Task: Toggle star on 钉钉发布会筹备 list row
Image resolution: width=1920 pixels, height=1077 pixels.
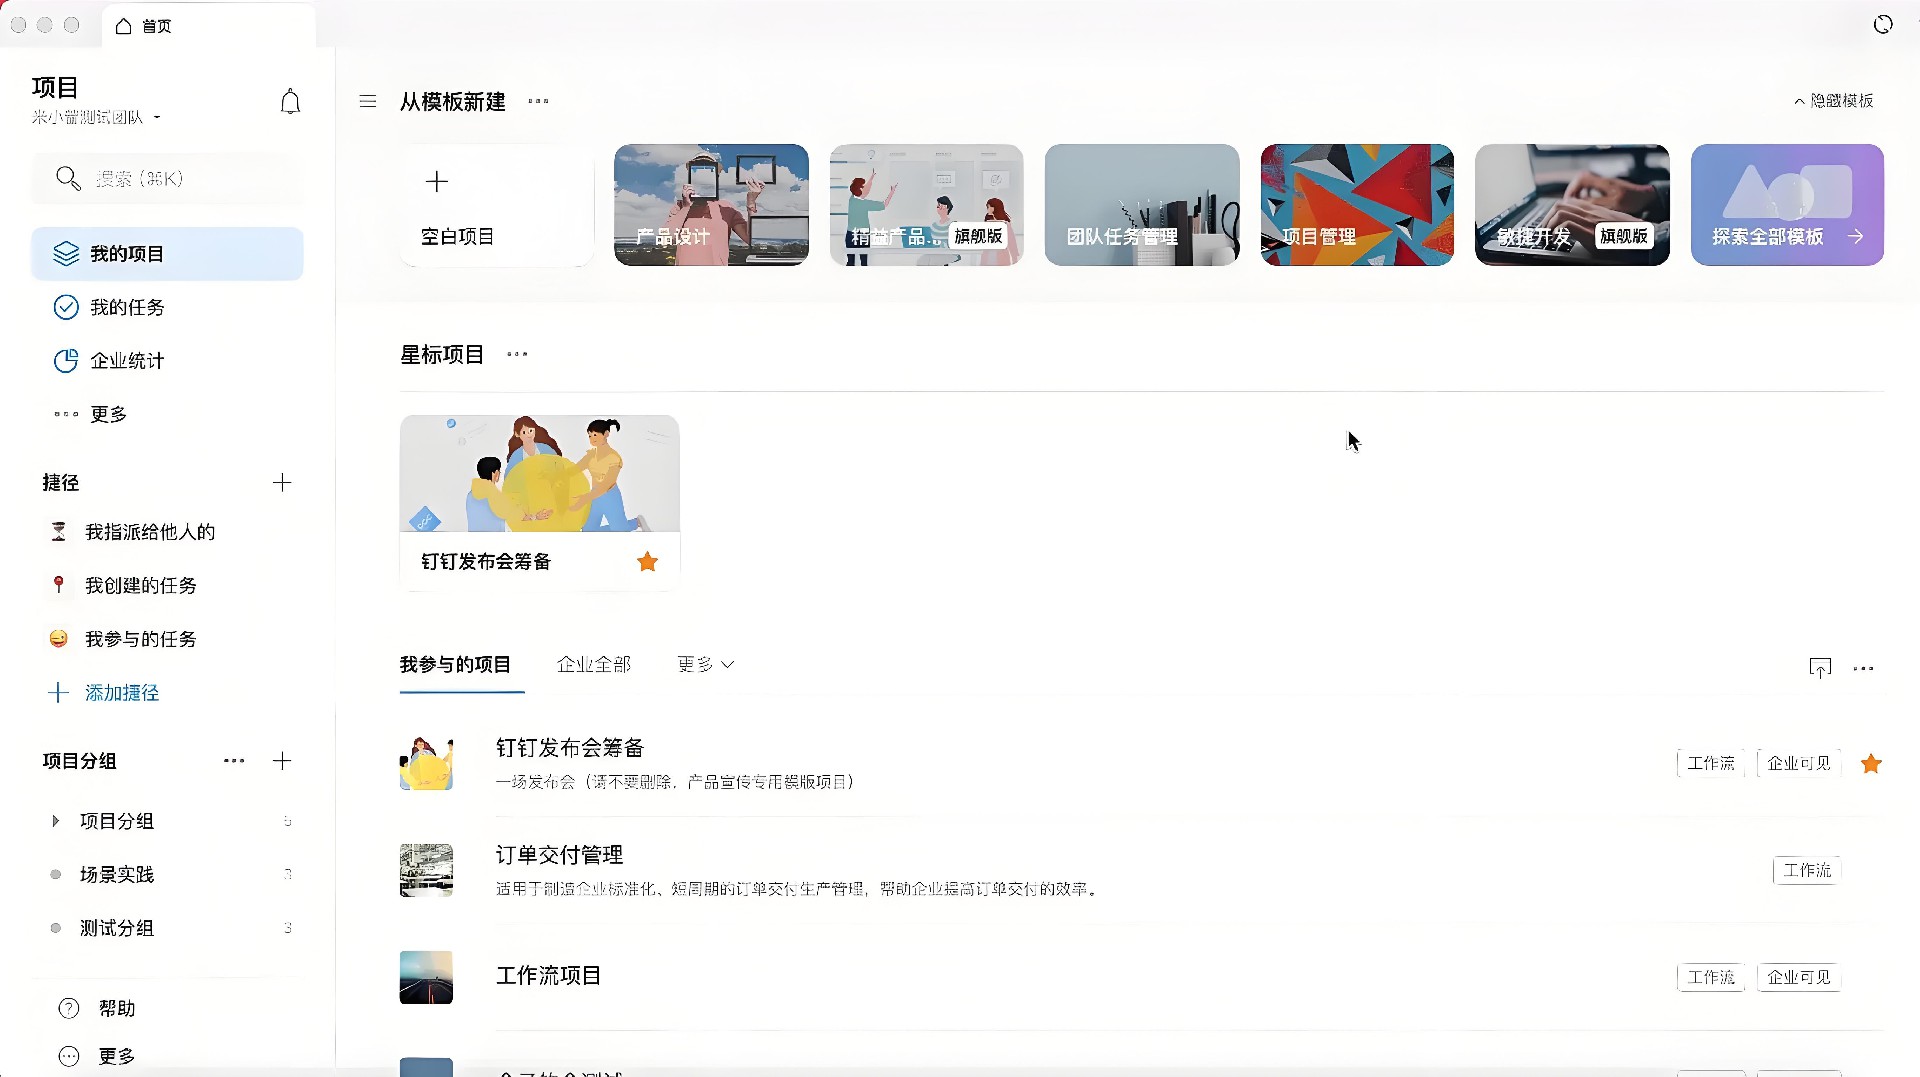Action: point(1870,764)
